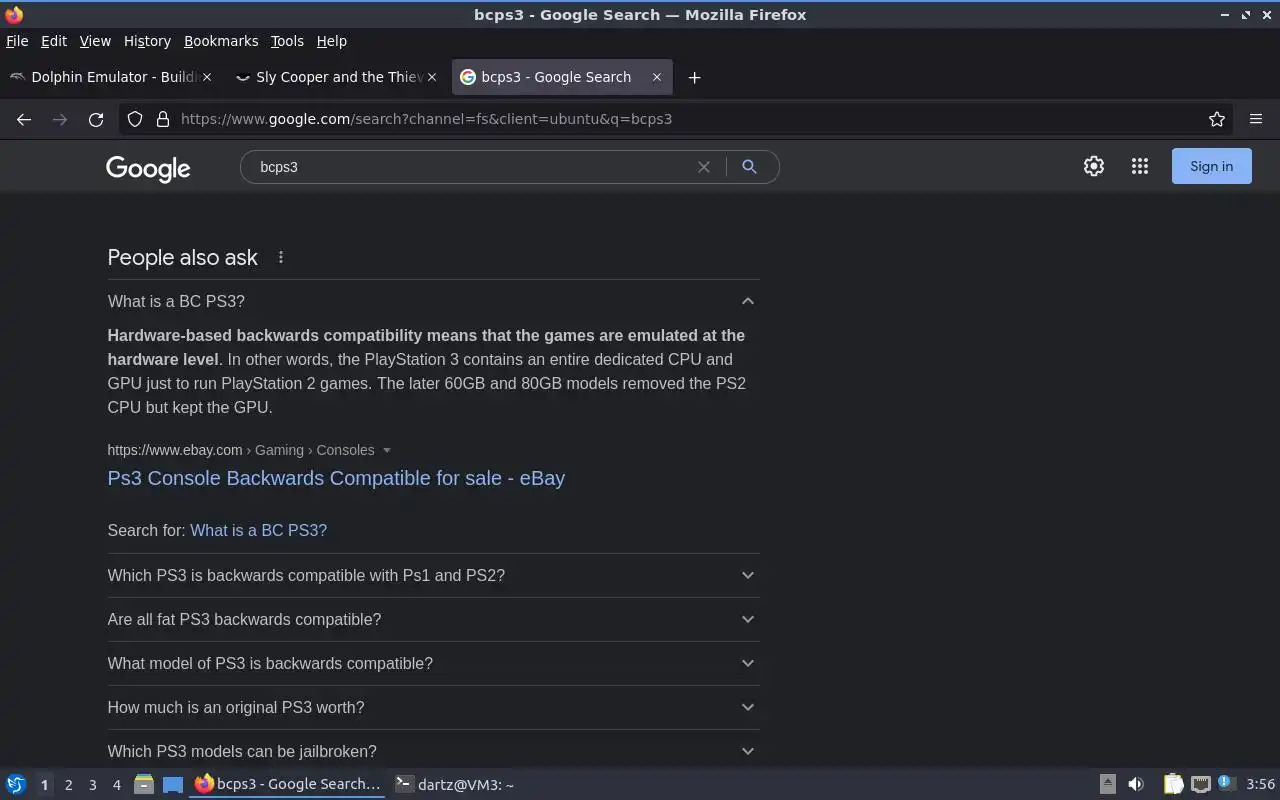Close the Sly Cooper tab
Screen dimensions: 1280x800
tap(432, 77)
